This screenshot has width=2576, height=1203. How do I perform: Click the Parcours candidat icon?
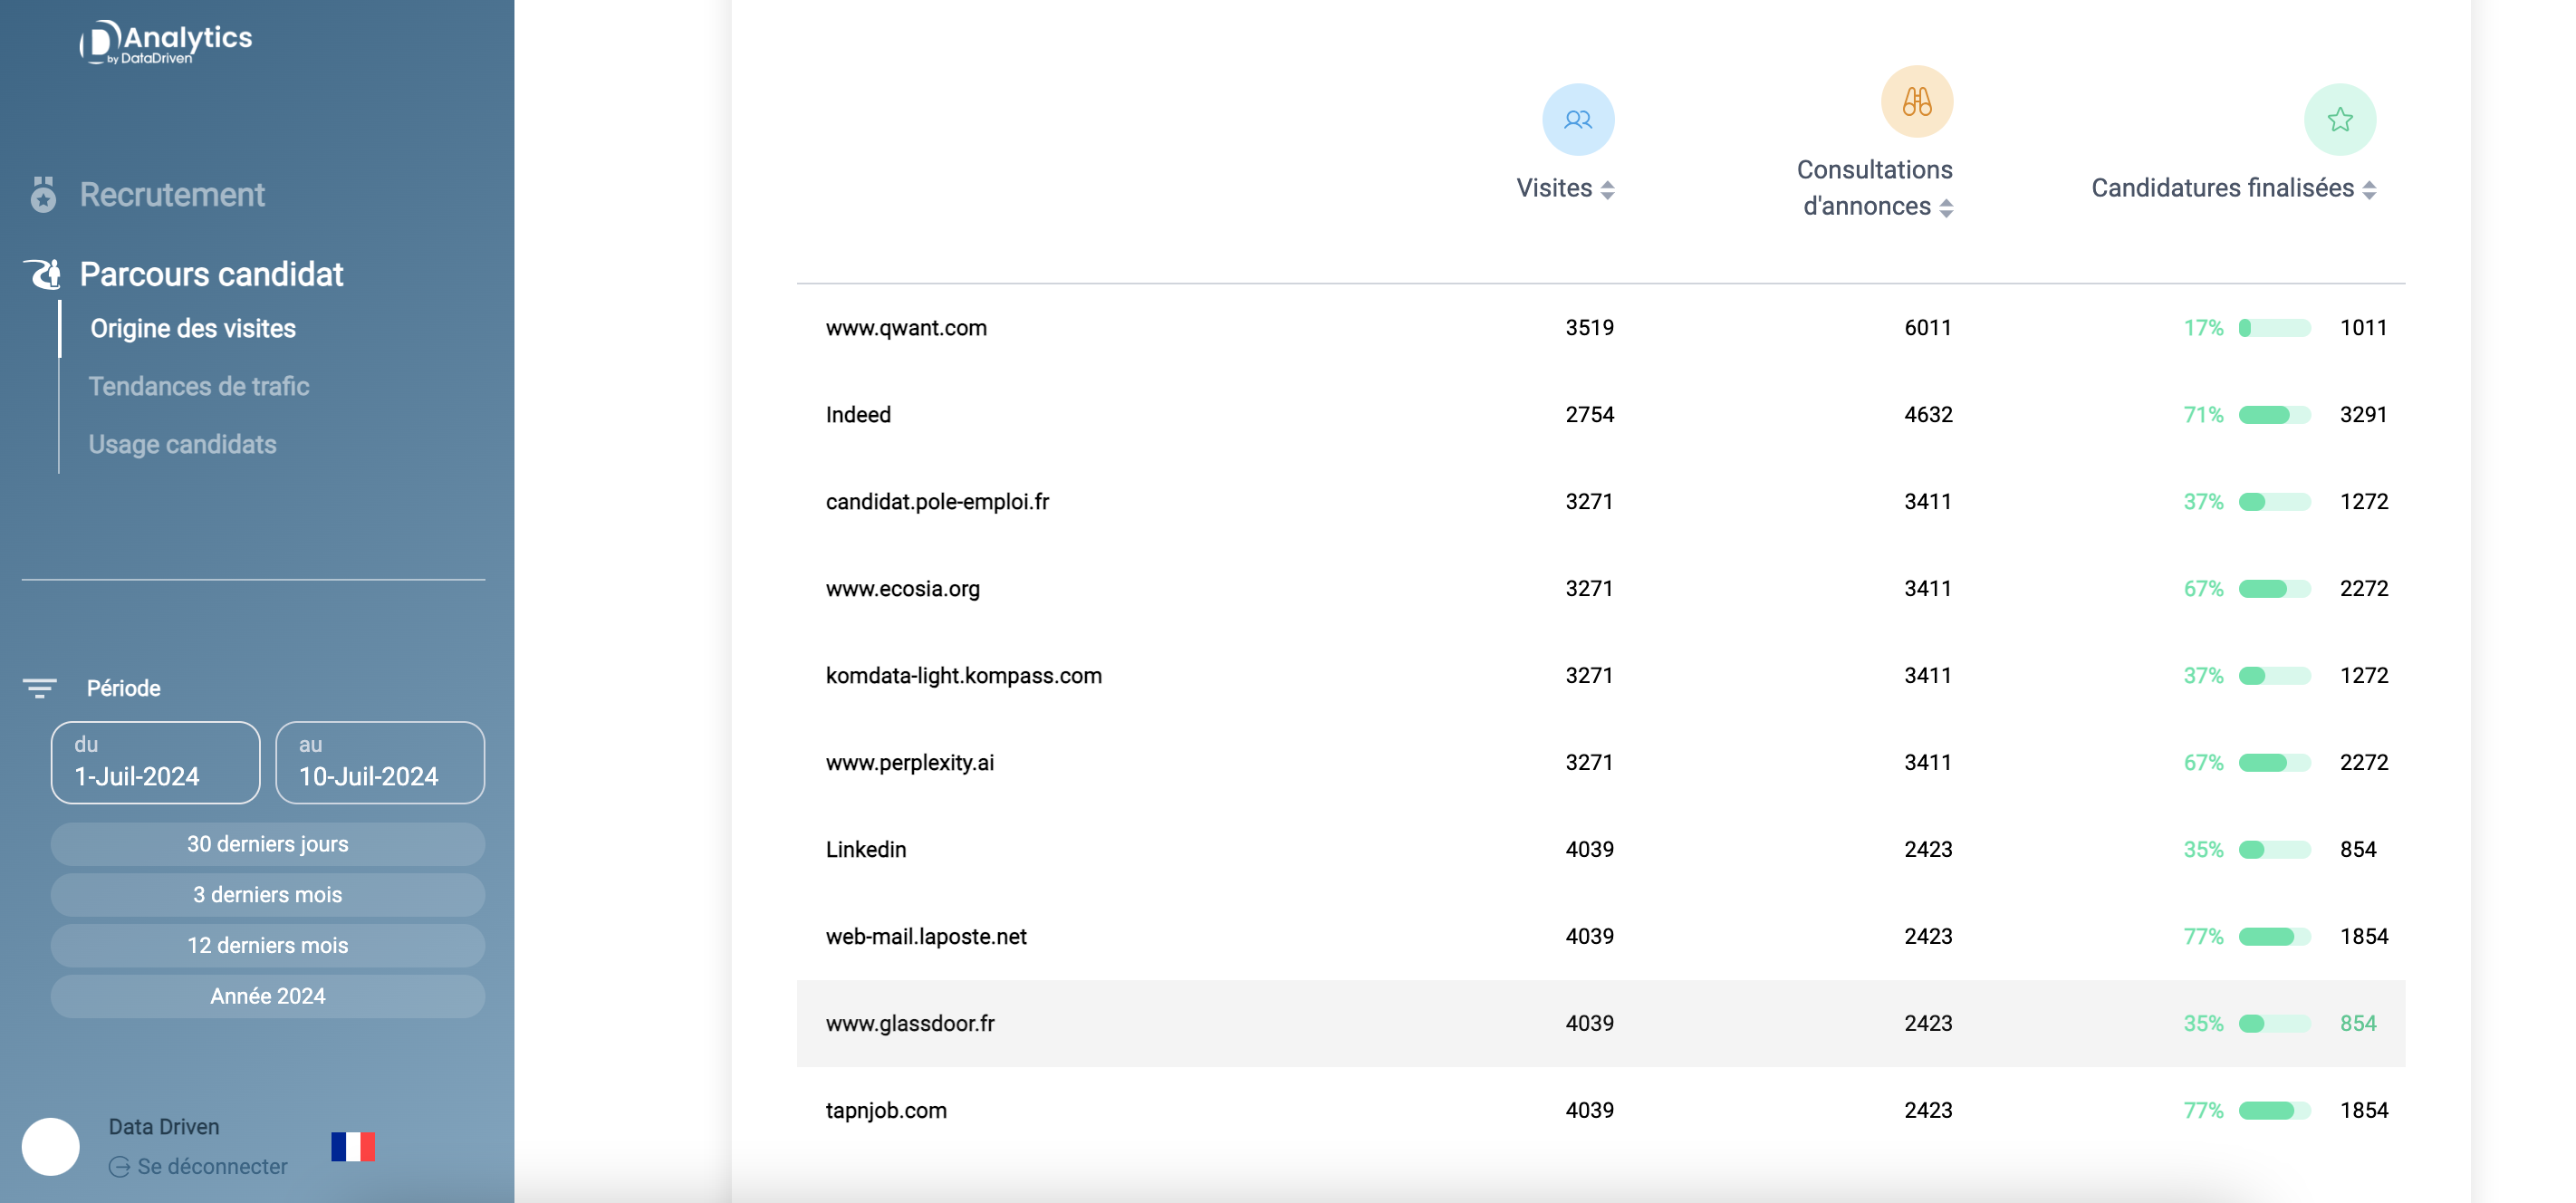coord(43,274)
